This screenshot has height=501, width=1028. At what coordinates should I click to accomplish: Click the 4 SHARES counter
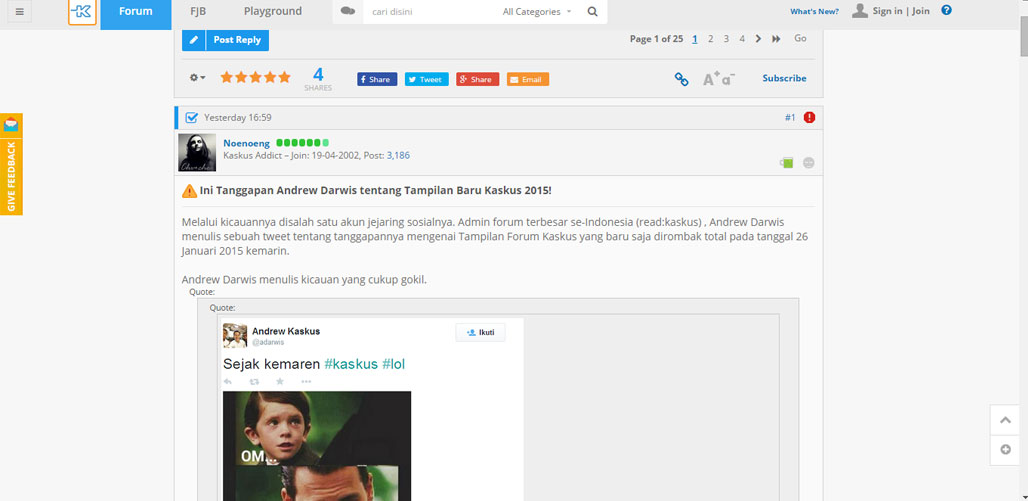pos(318,79)
